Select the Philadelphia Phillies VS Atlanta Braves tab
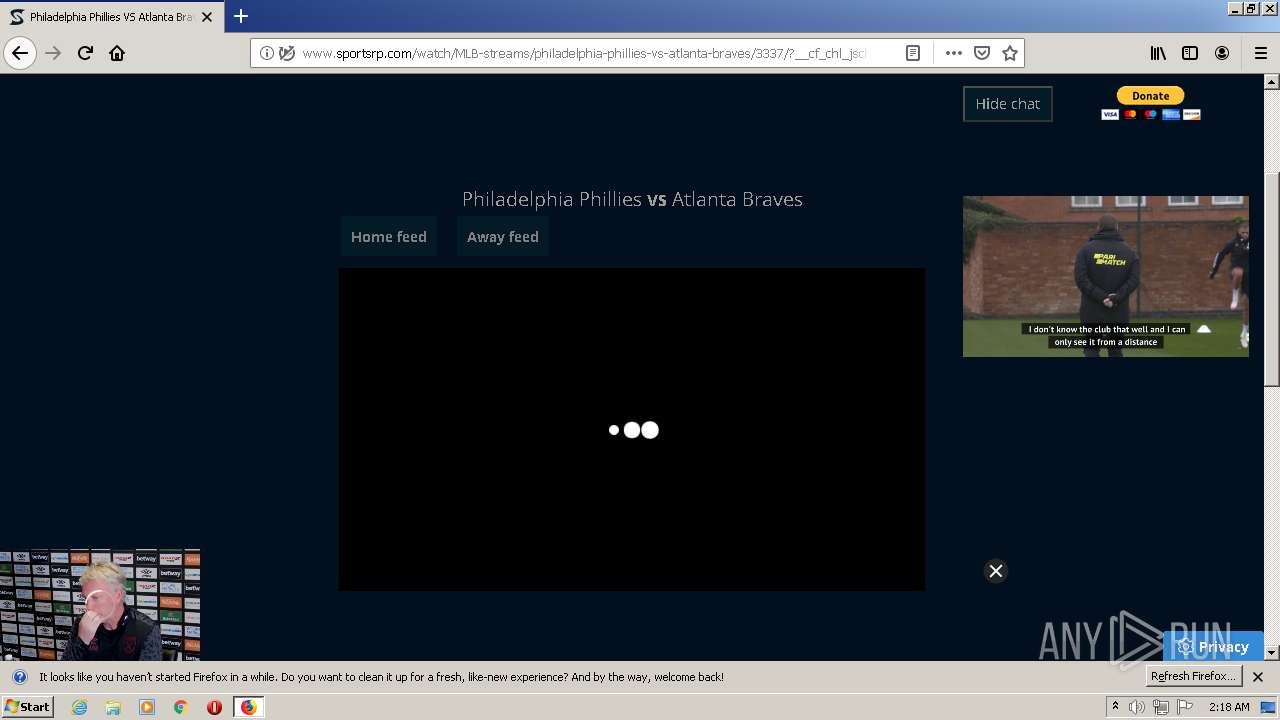Viewport: 1280px width, 720px height. point(111,17)
